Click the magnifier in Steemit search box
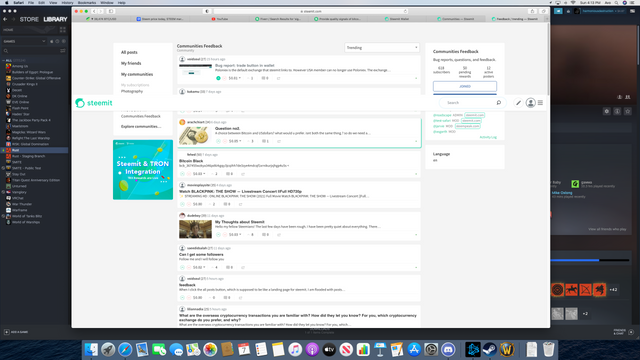 (498, 103)
